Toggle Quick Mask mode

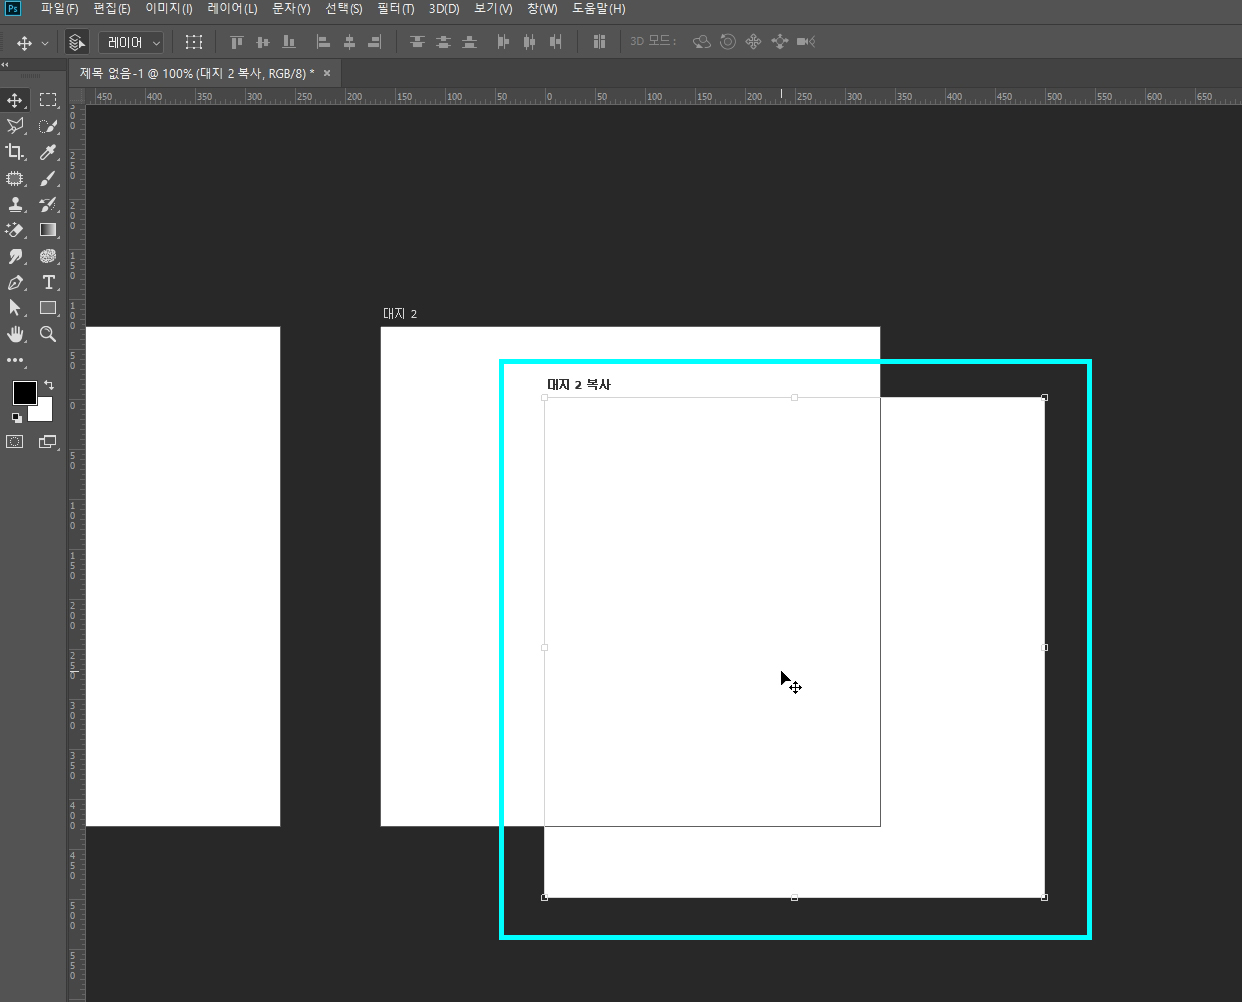coord(15,442)
